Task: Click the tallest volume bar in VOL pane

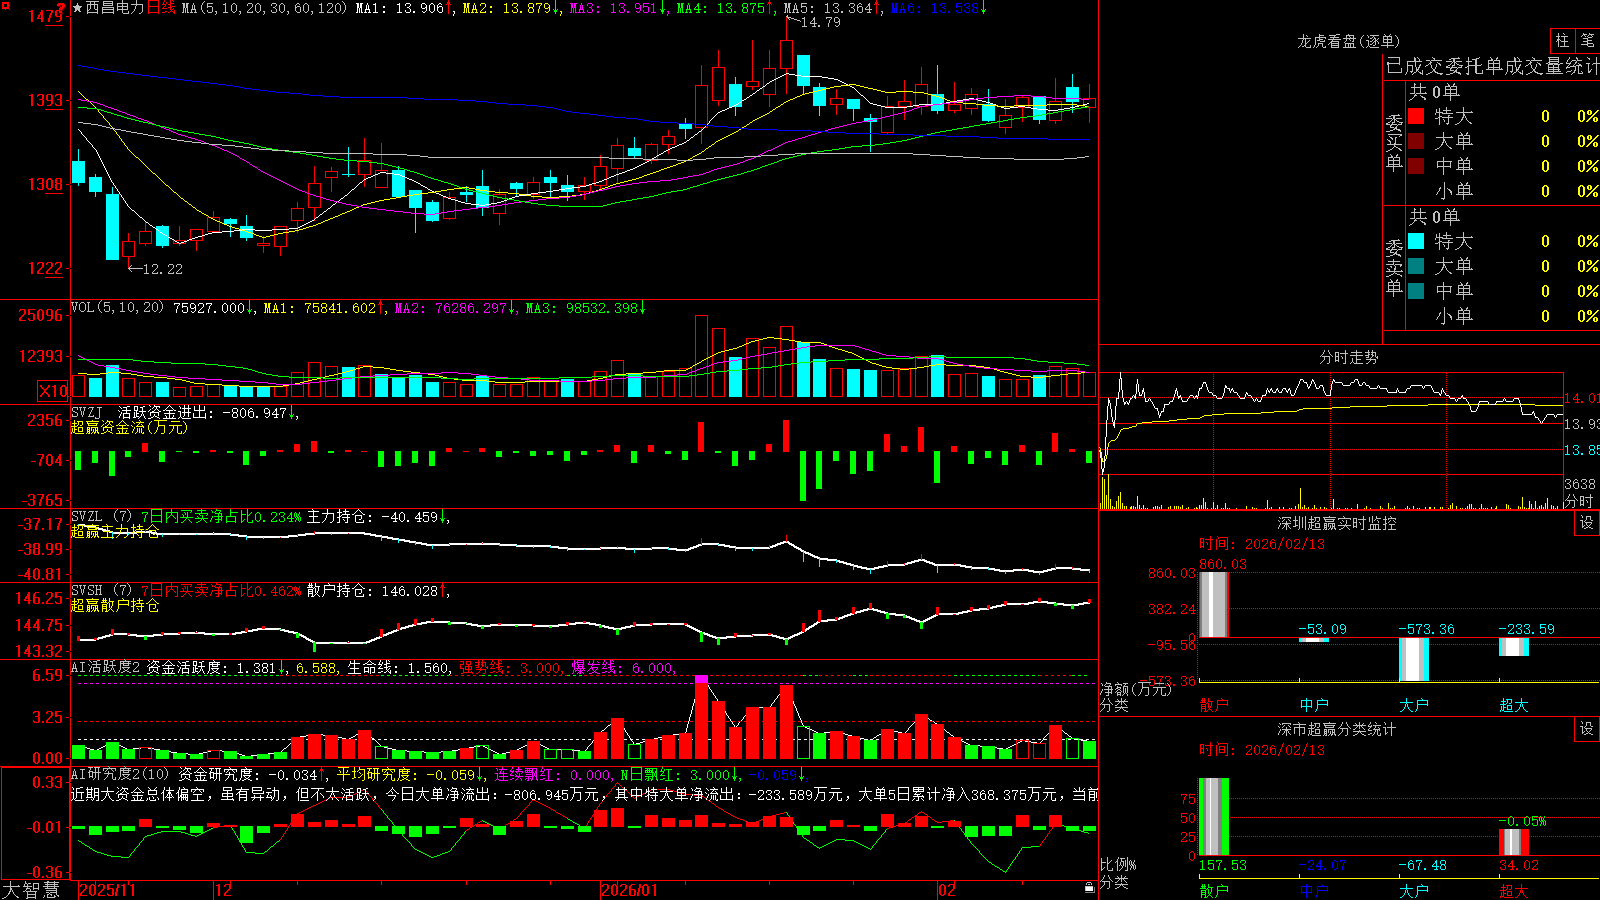Action: point(701,357)
